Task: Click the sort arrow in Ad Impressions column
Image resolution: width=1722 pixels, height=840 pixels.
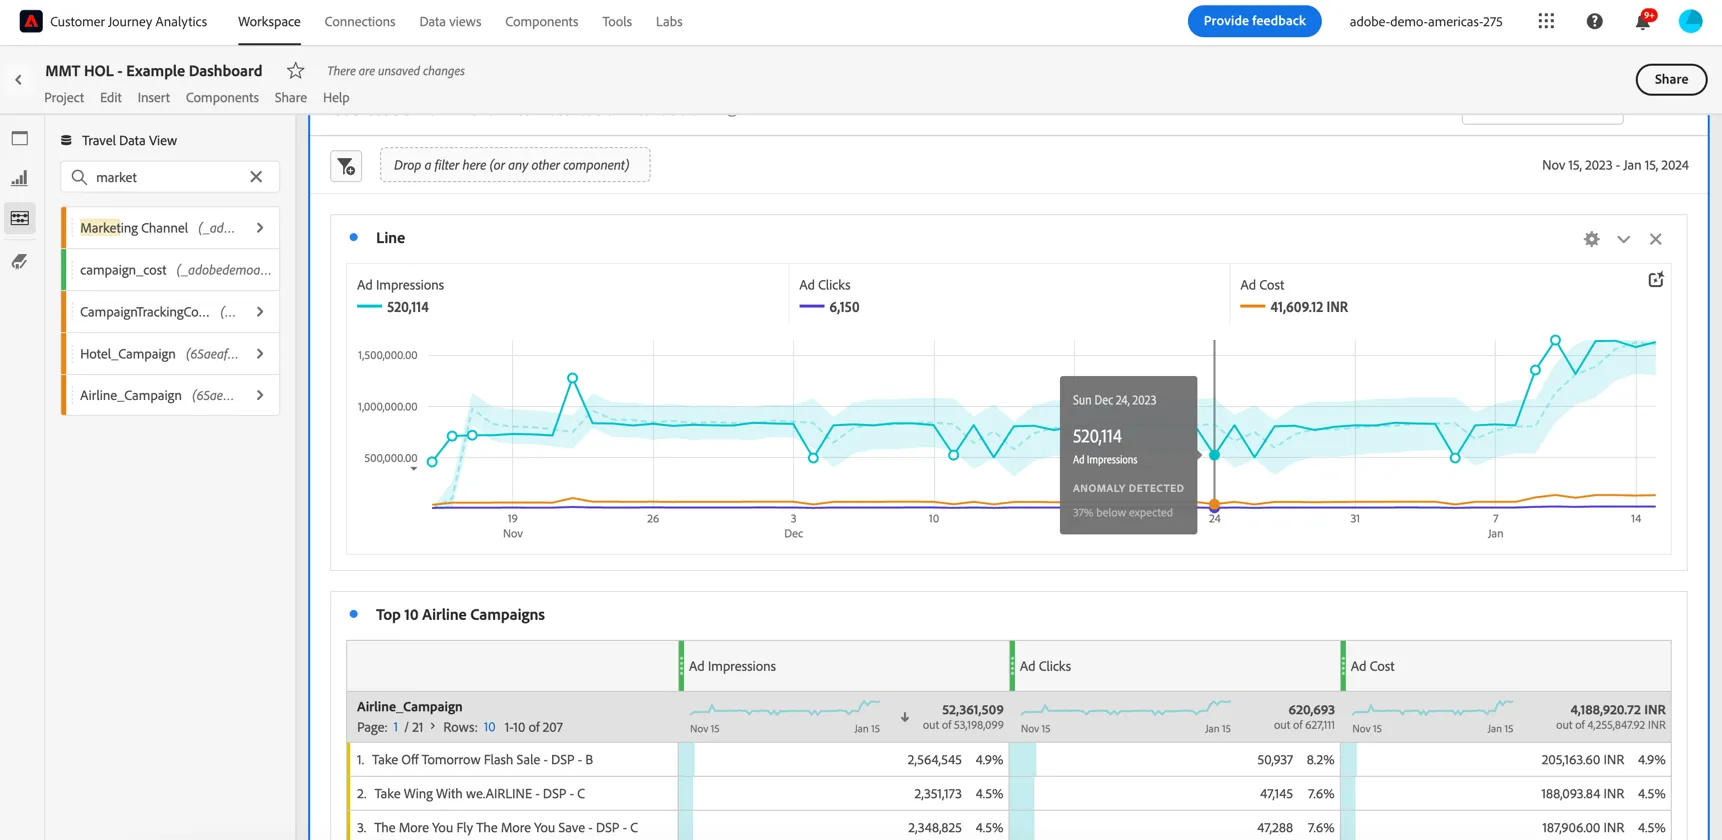Action: (905, 717)
